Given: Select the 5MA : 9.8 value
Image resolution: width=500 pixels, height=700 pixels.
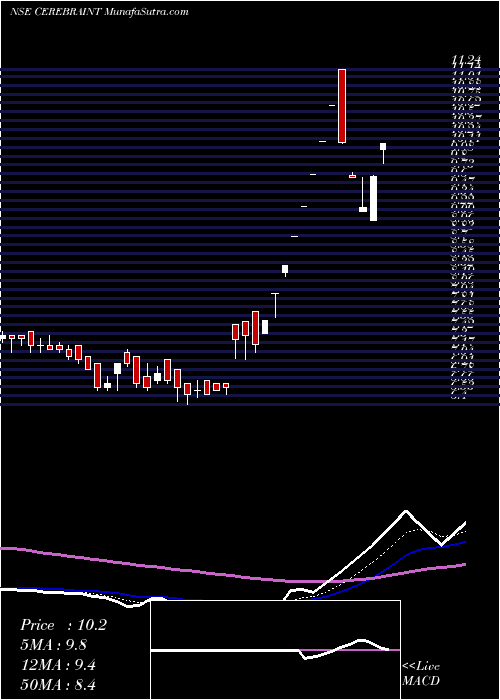Looking at the screenshot, I should pyautogui.click(x=53, y=645).
